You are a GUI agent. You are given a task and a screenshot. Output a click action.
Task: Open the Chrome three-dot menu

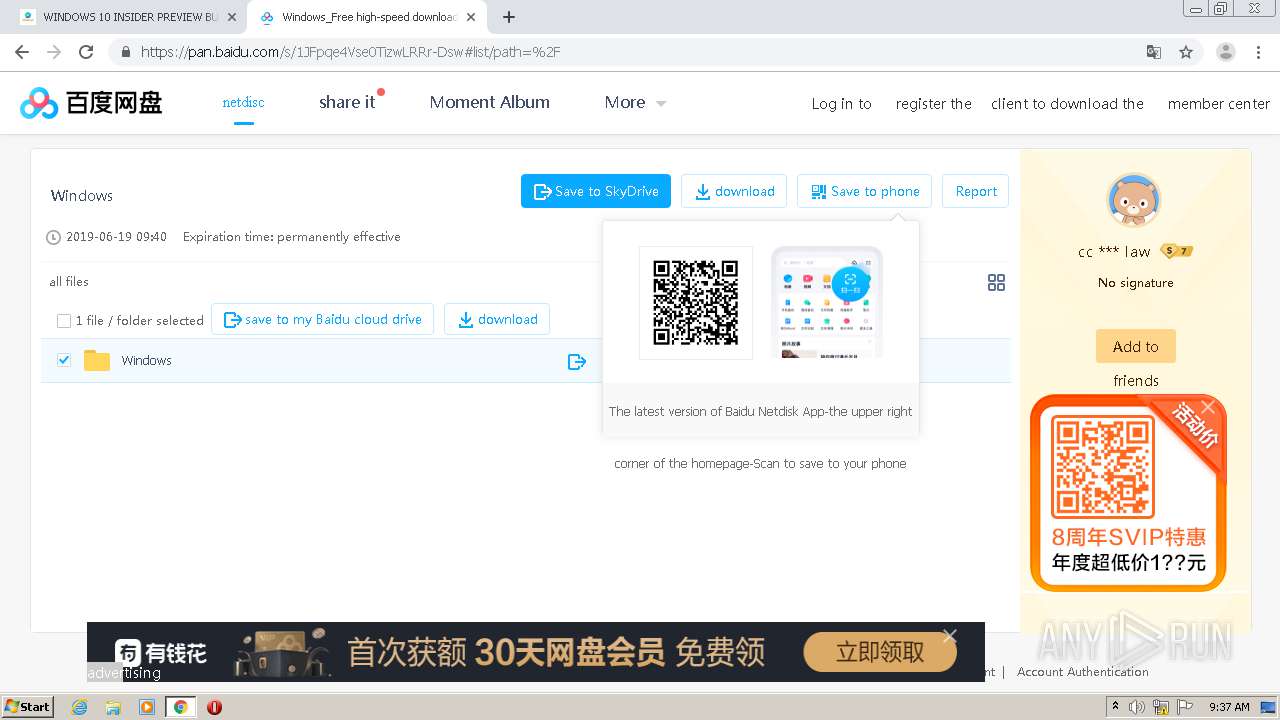(1259, 52)
